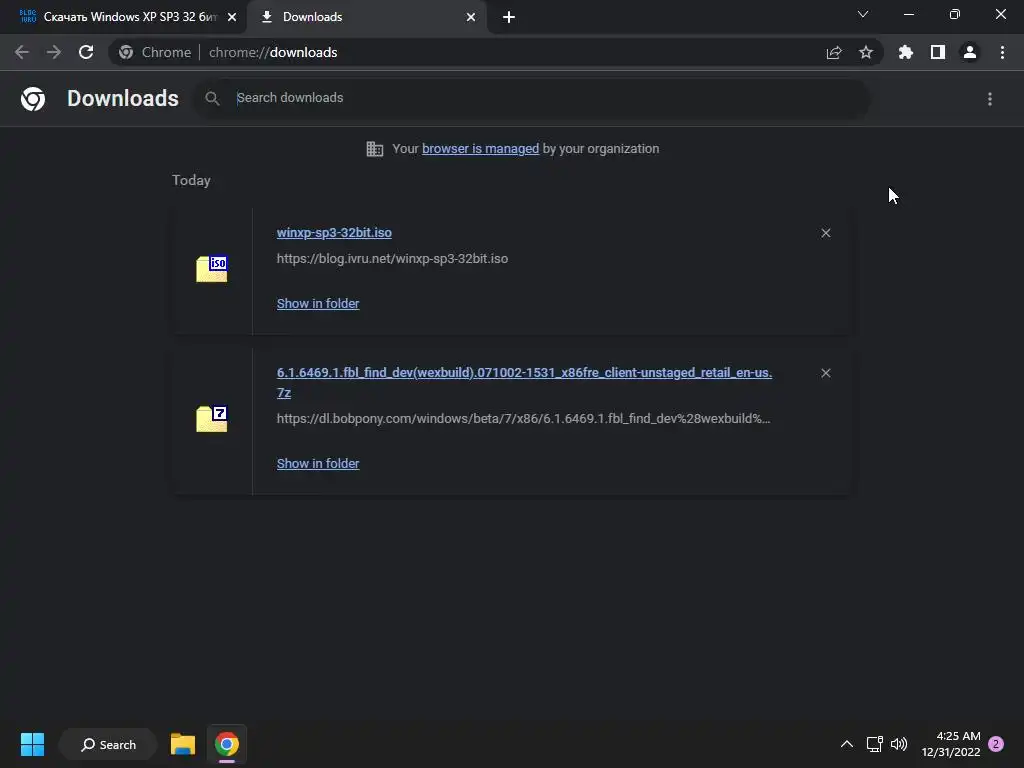Image resolution: width=1024 pixels, height=768 pixels.
Task: Open the winxp-sp3-32bit.iso file link
Action: pos(334,232)
